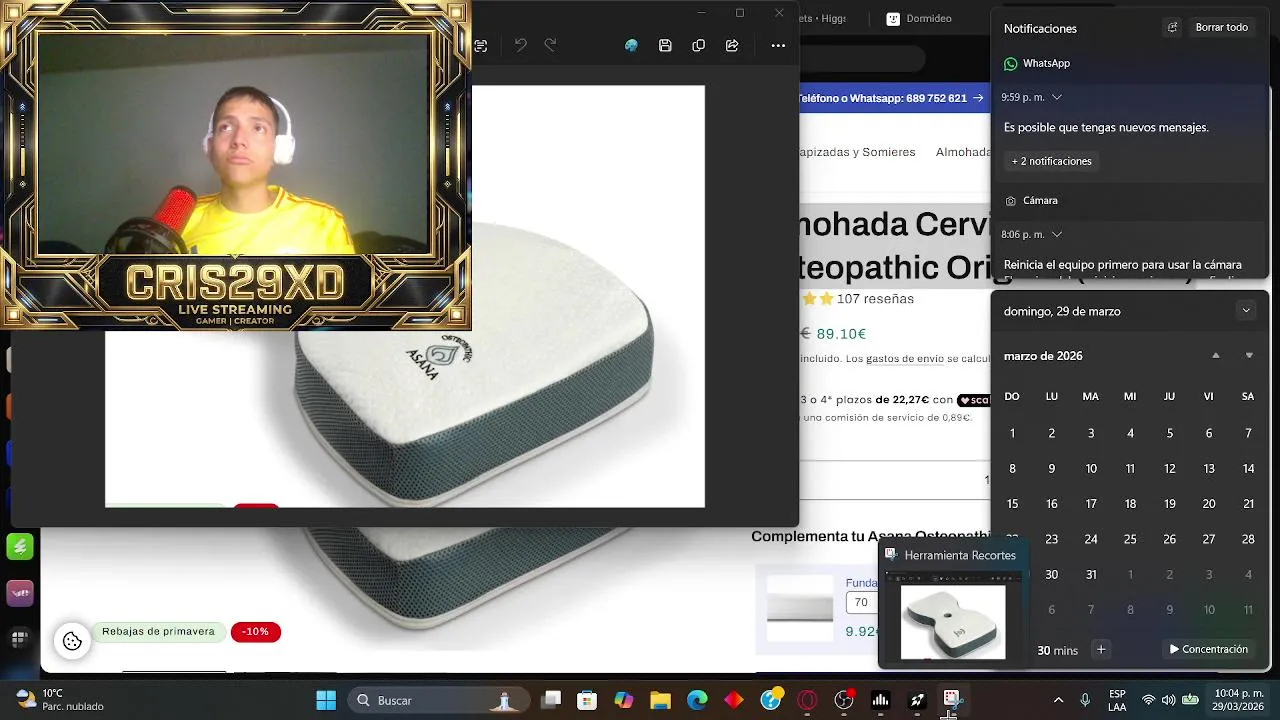Open the Cámara notification group header
The width and height of the screenshot is (1280, 720).
tap(1031, 200)
